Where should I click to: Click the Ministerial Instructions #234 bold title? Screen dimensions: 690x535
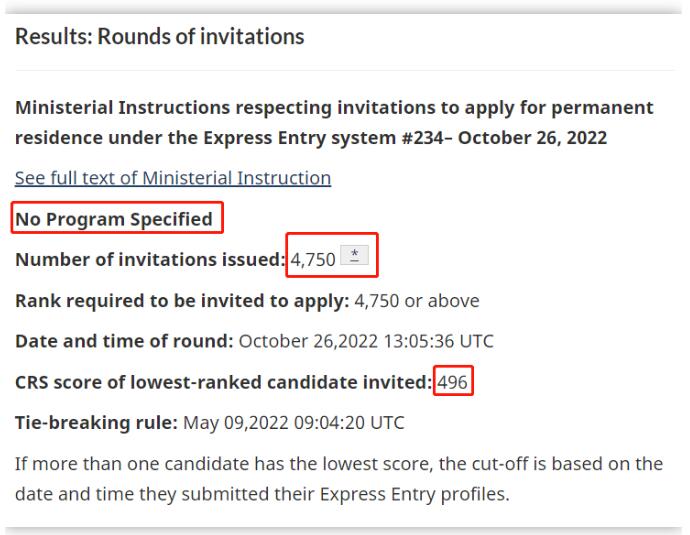click(x=334, y=123)
